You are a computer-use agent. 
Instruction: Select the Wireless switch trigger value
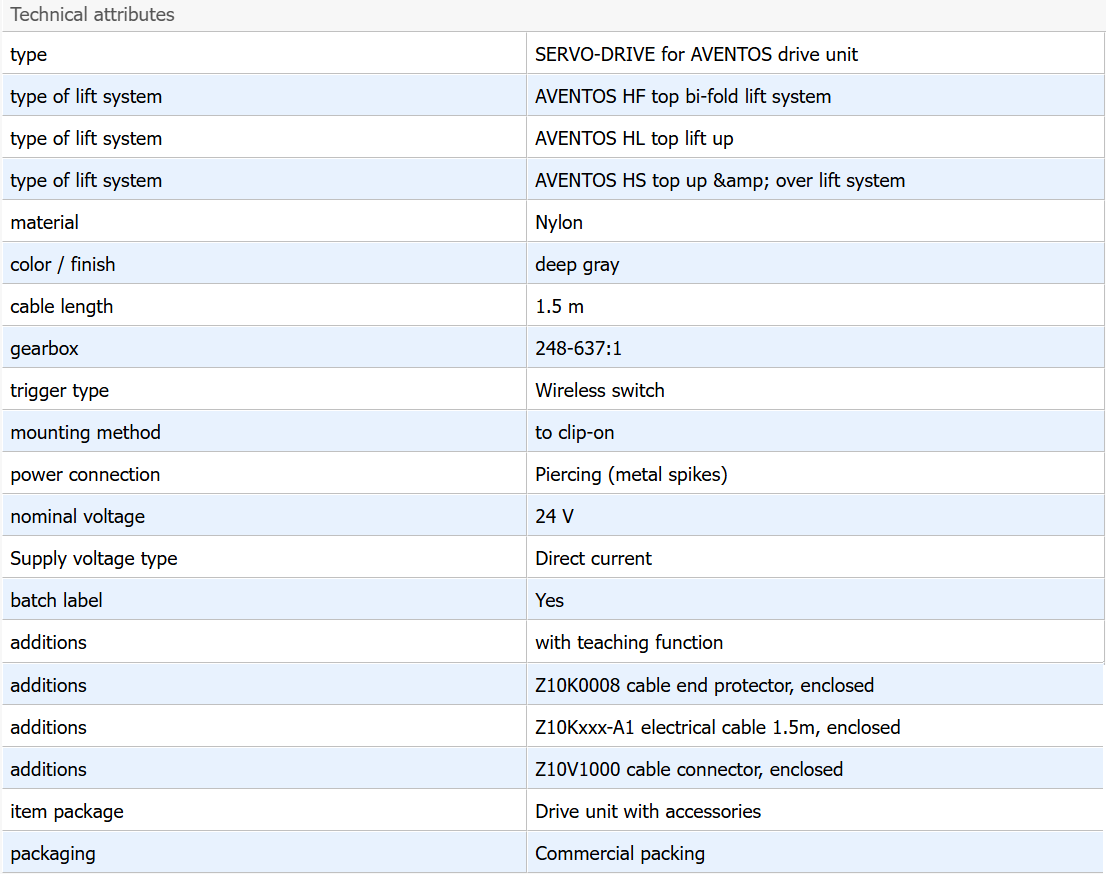[x=600, y=391]
